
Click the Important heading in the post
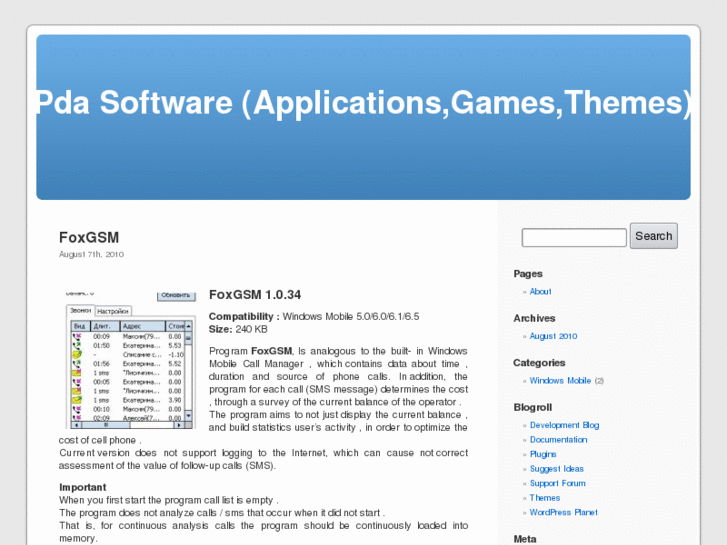83,487
